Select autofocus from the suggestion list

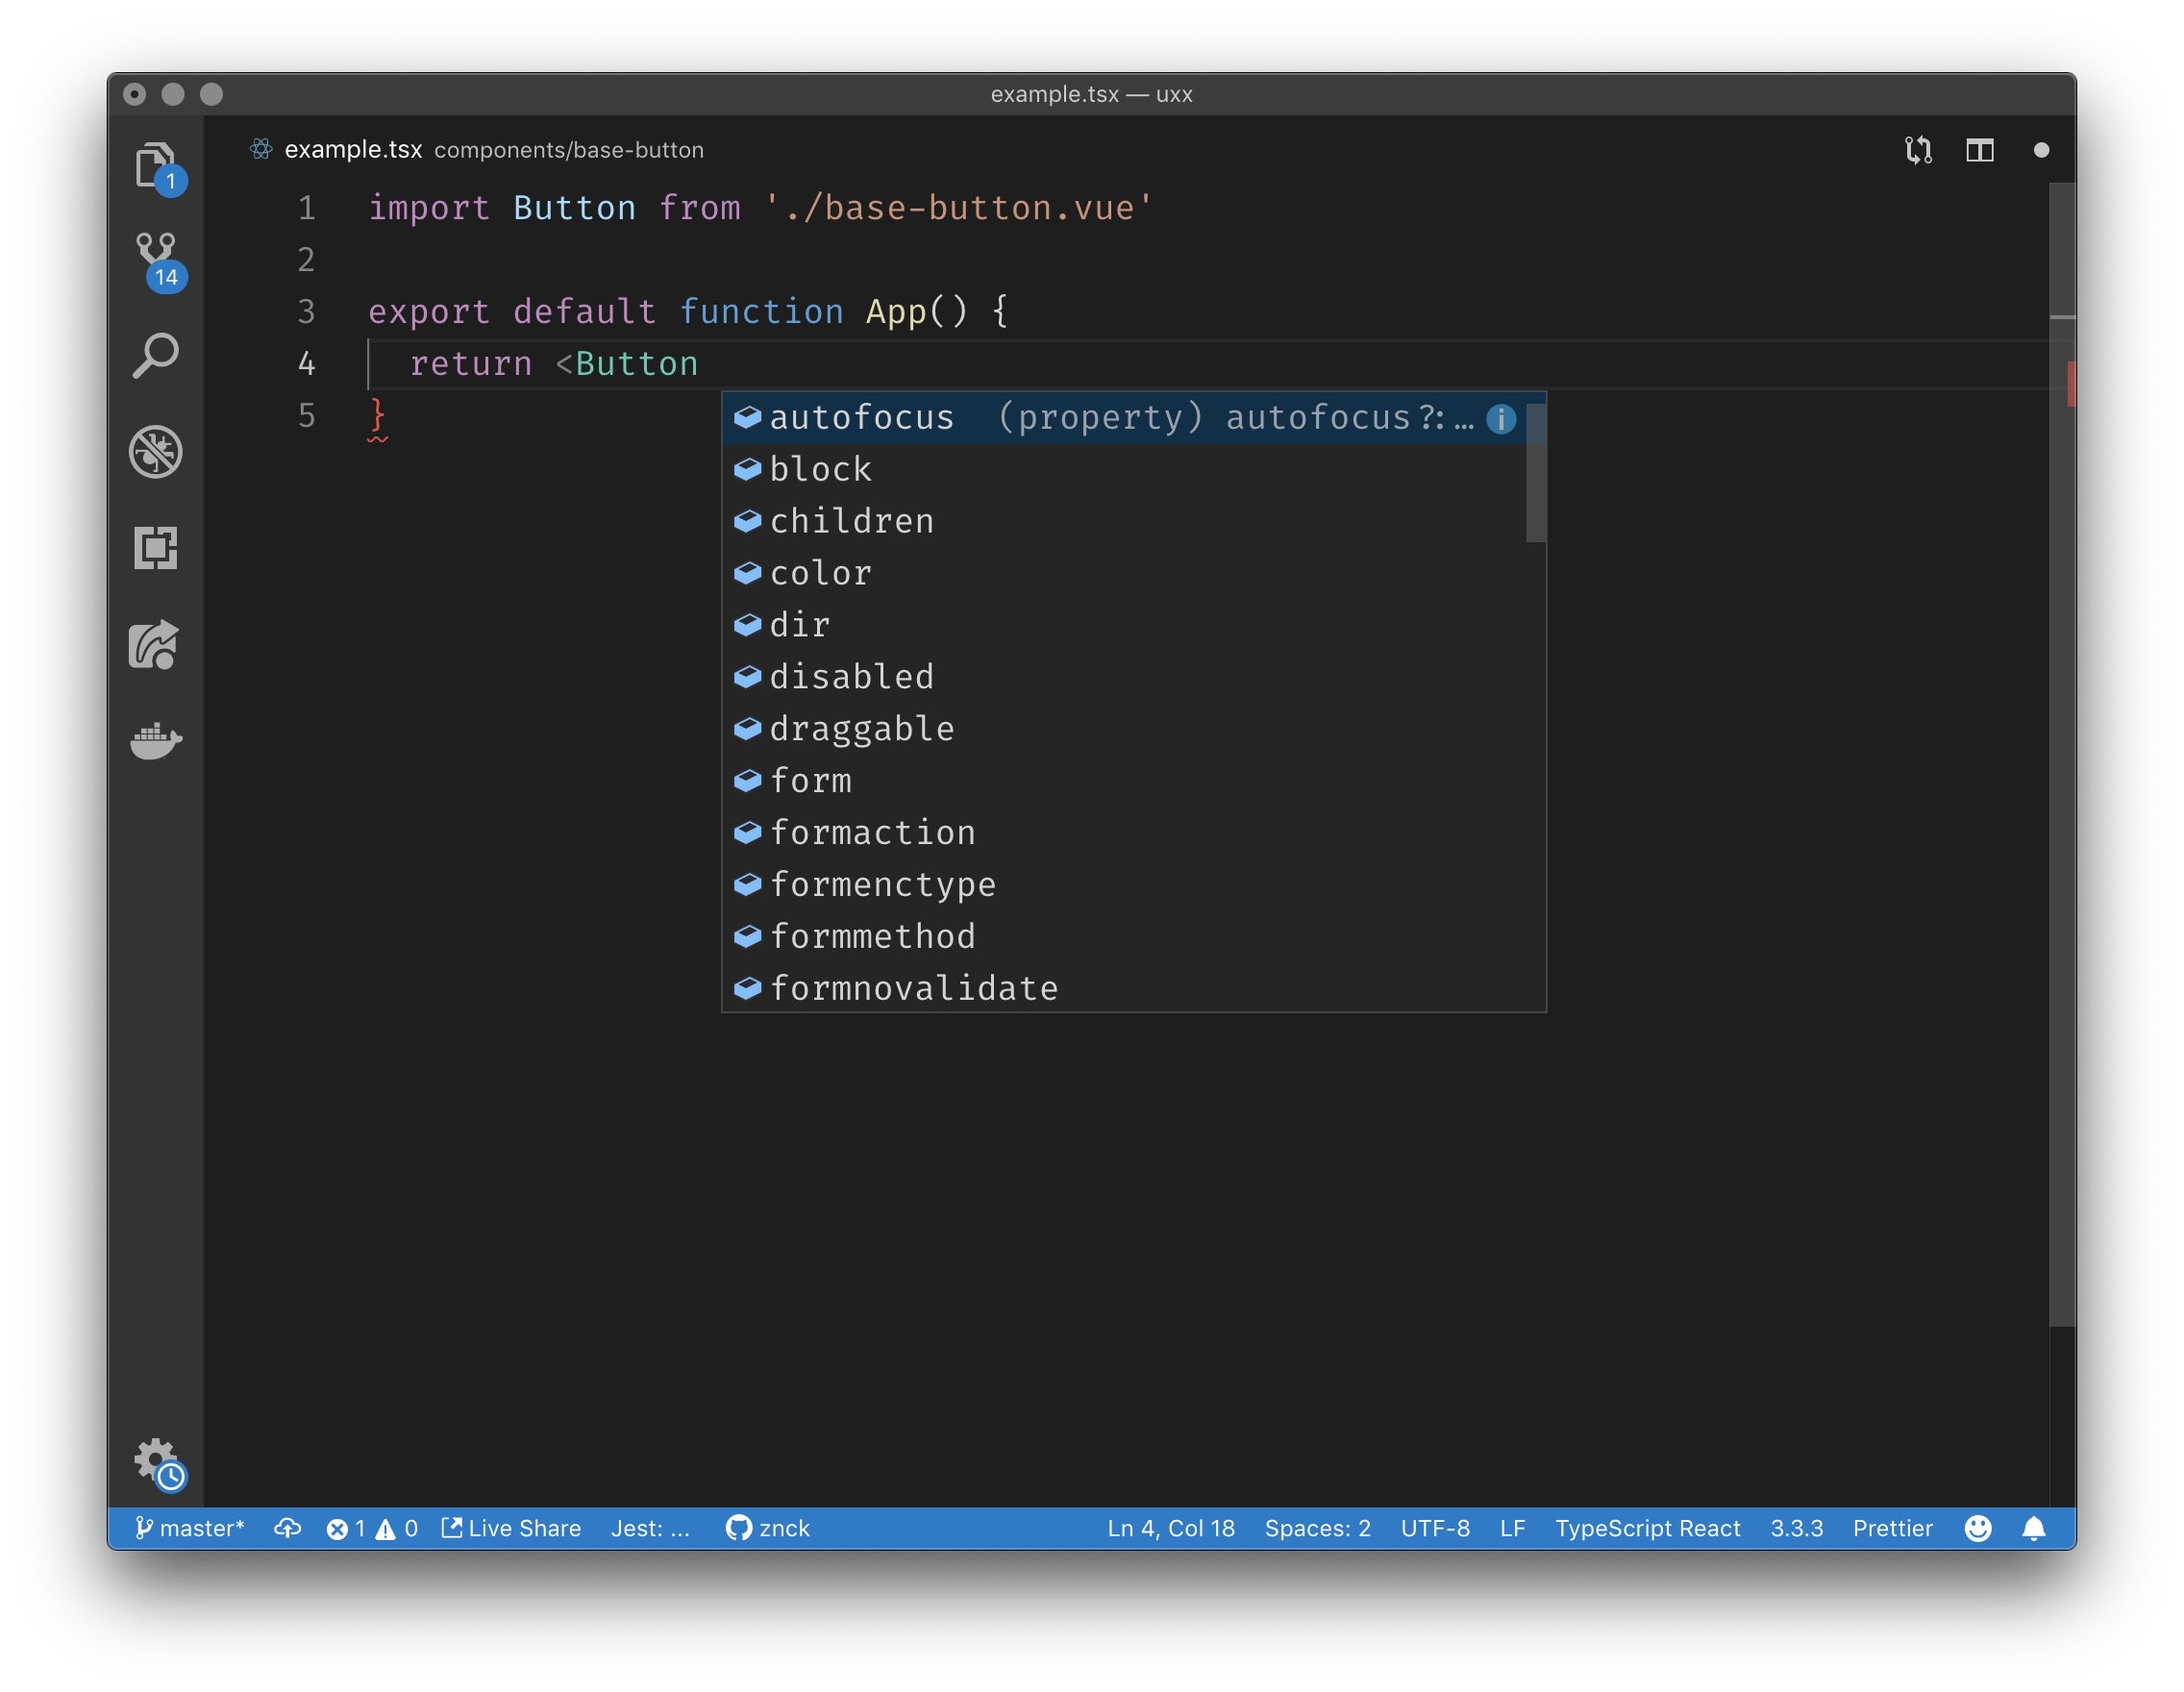(x=860, y=417)
